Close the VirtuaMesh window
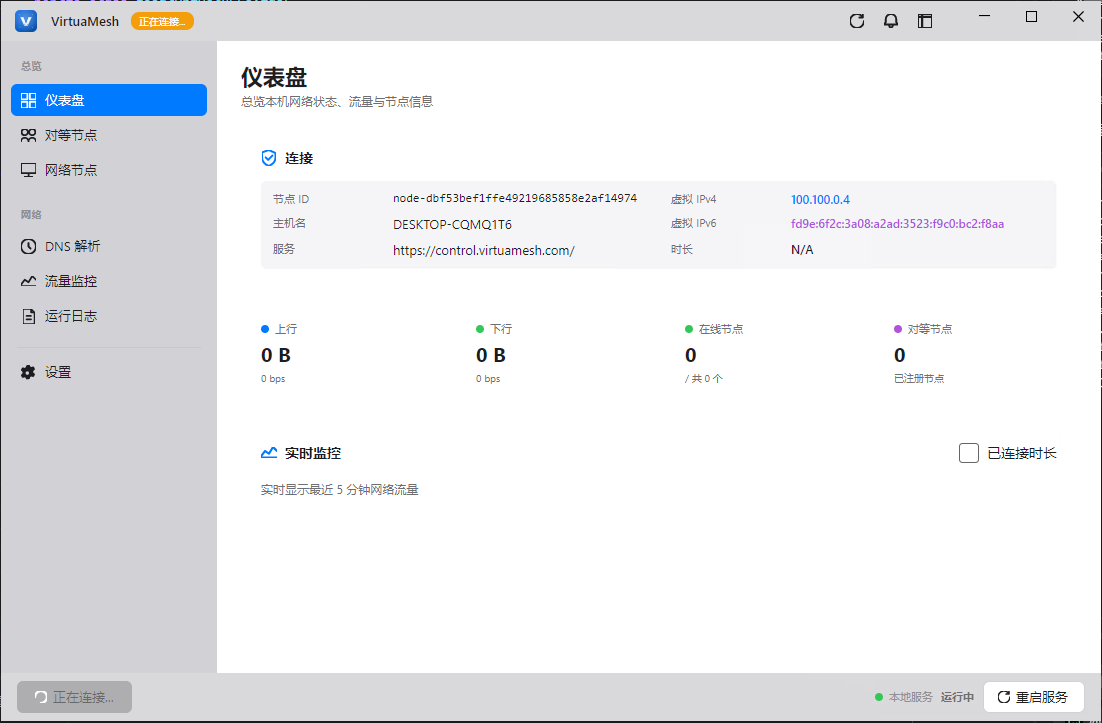1102x723 pixels. click(1078, 17)
